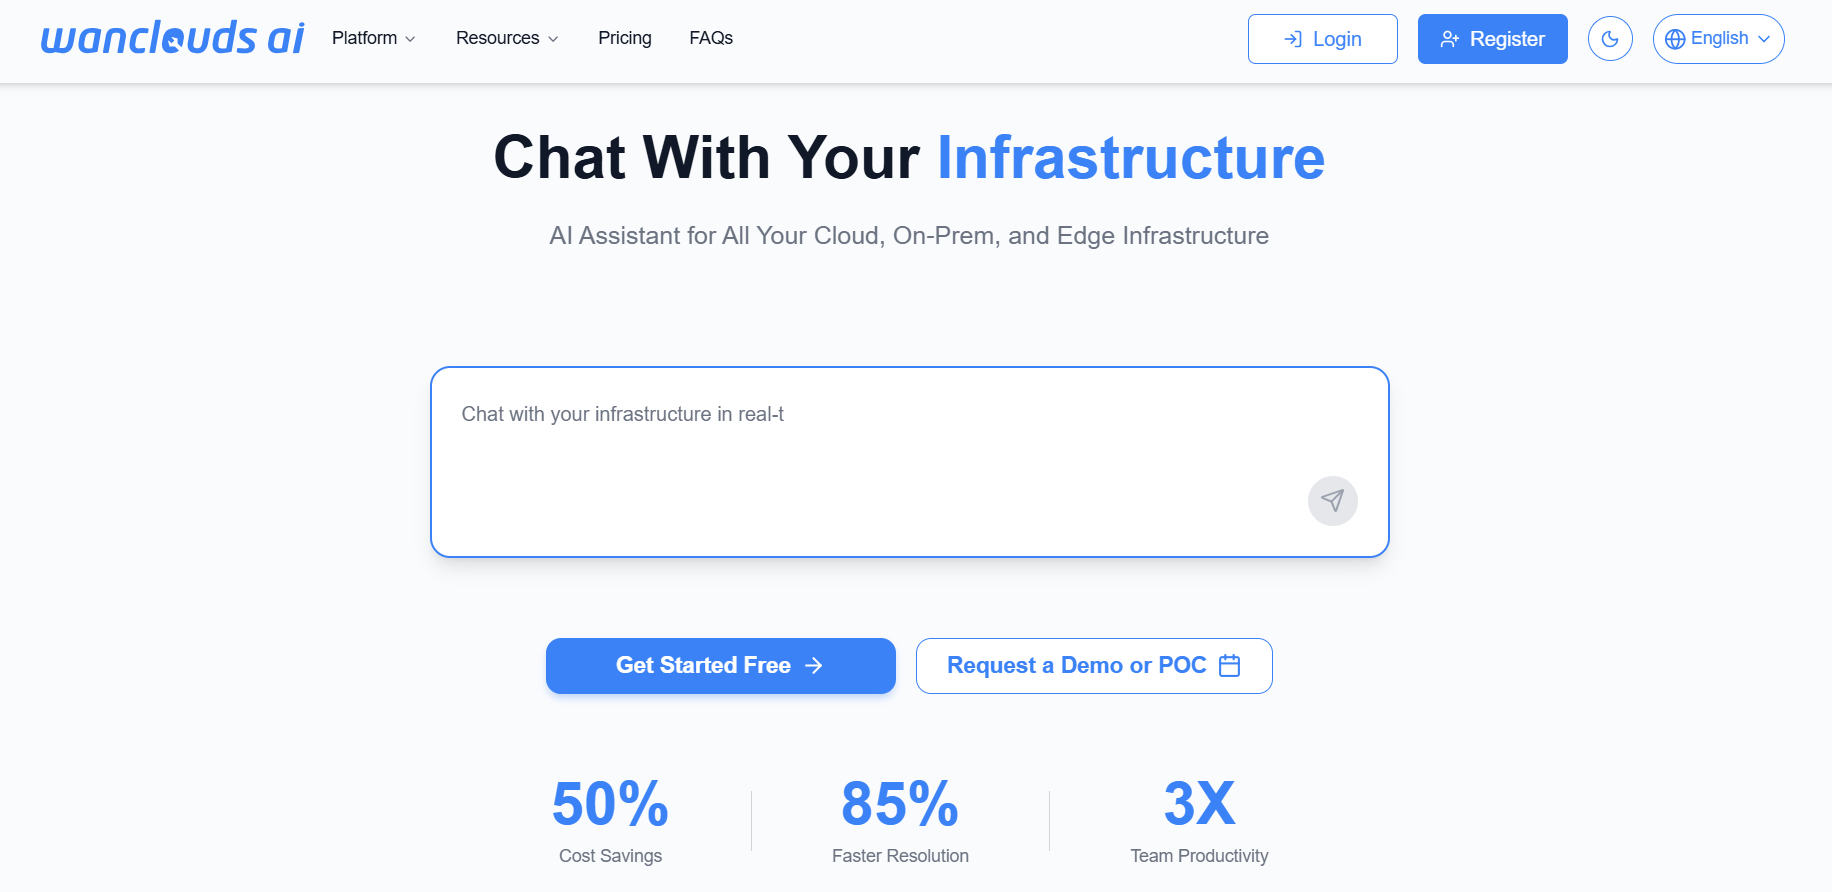
Task: Open the Pricing page
Action: point(625,38)
